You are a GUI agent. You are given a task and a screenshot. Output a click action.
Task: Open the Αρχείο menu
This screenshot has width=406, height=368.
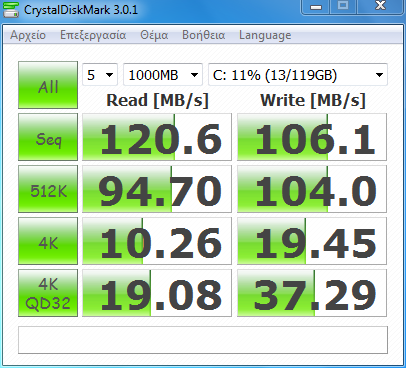(28, 35)
